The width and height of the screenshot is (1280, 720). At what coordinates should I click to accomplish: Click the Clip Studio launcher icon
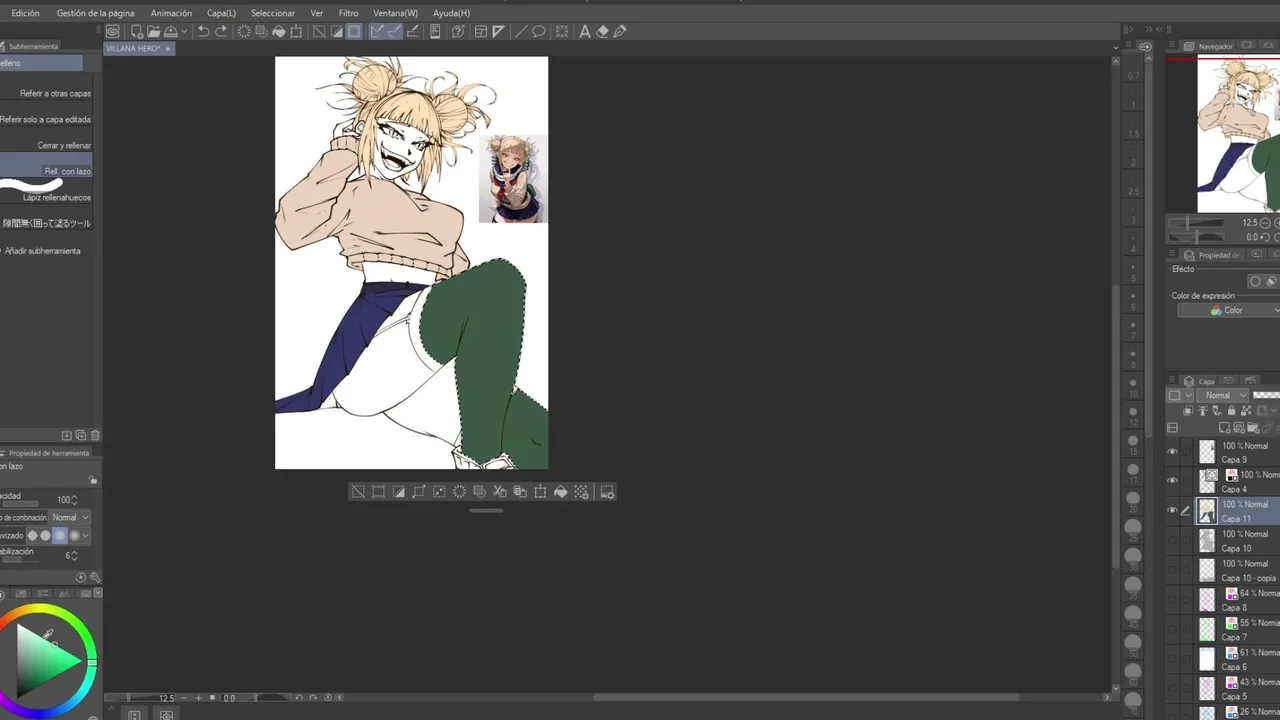[x=113, y=31]
